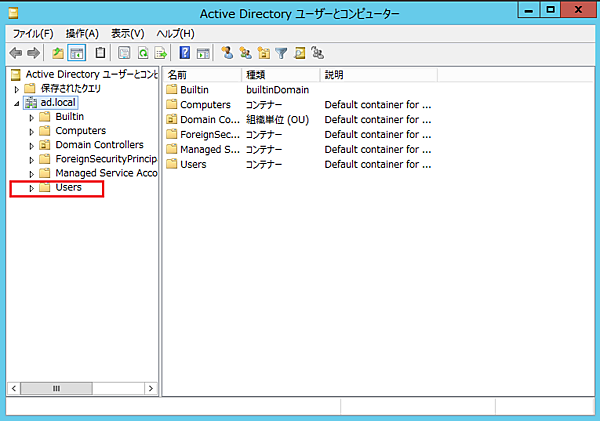Expand the Users tree node arrow
The image size is (600, 421).
click(x=31, y=188)
